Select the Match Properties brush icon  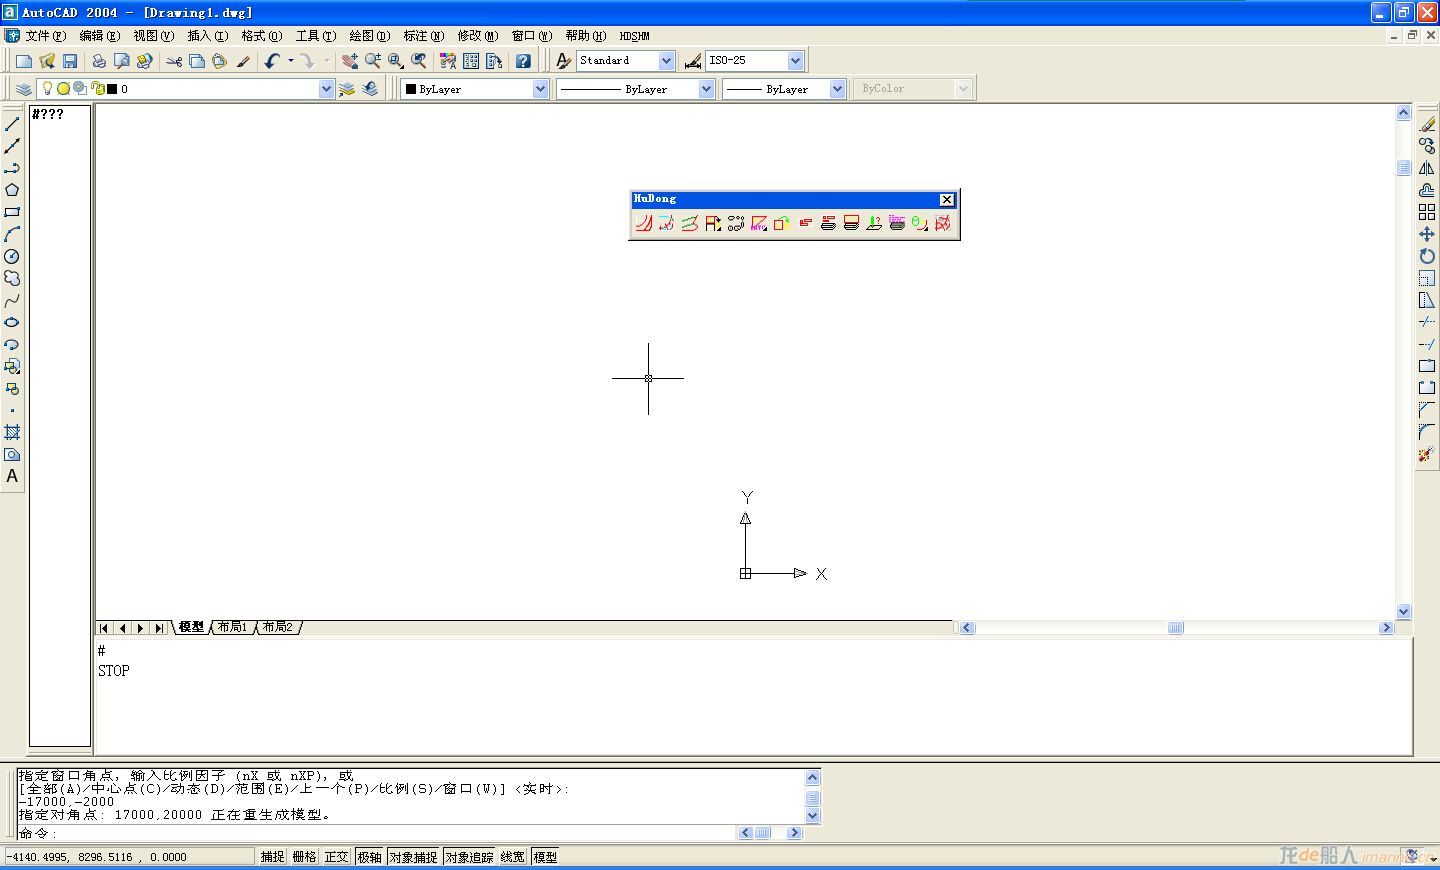tap(243, 61)
